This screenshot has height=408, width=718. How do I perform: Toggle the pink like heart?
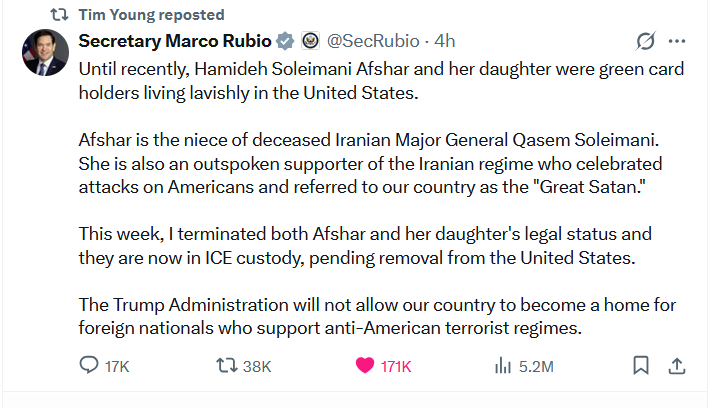pos(366,366)
